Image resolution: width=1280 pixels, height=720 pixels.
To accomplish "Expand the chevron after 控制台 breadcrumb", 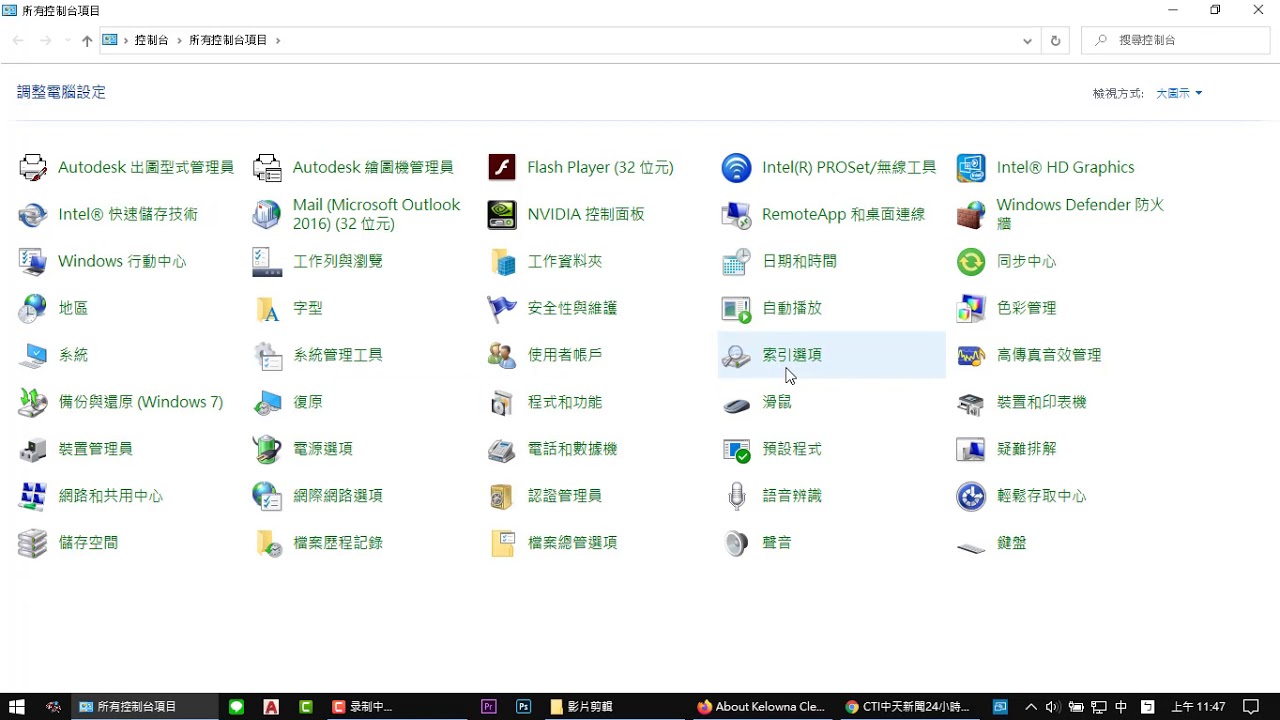I will tap(180, 41).
